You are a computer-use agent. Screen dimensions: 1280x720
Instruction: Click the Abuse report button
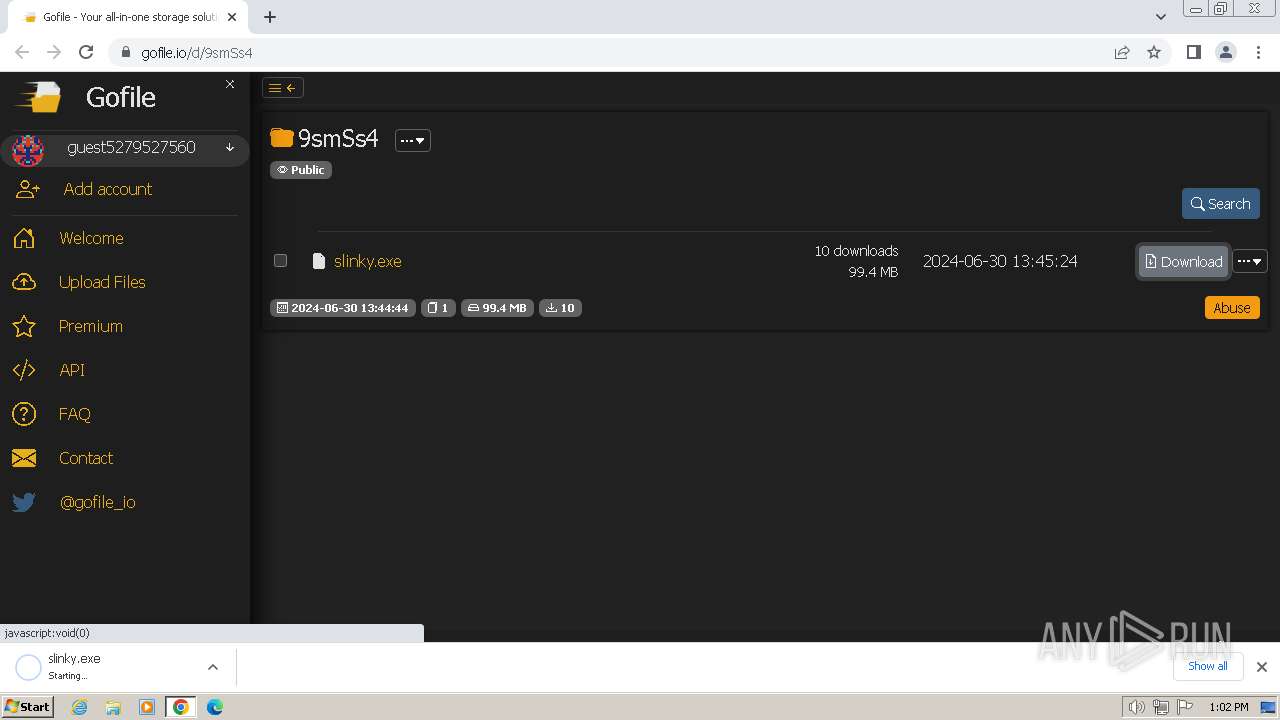click(1232, 308)
